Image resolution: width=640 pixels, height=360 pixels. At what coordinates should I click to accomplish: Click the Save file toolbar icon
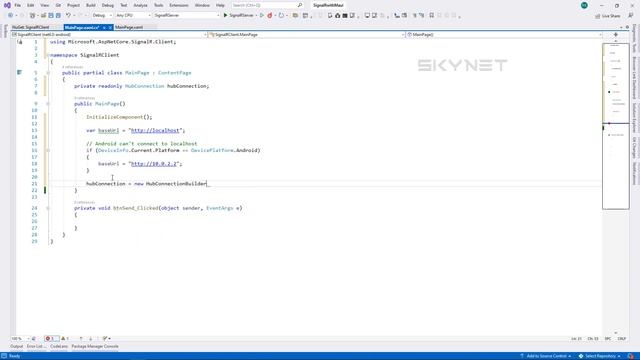click(51, 16)
